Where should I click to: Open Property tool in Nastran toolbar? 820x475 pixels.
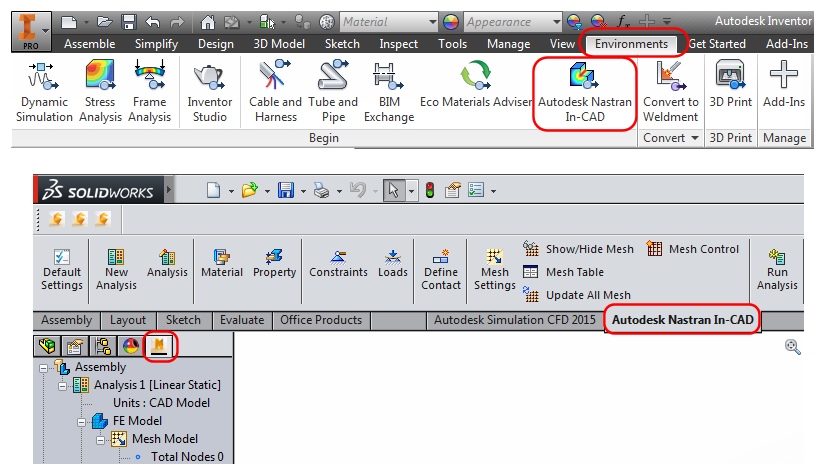(x=274, y=264)
